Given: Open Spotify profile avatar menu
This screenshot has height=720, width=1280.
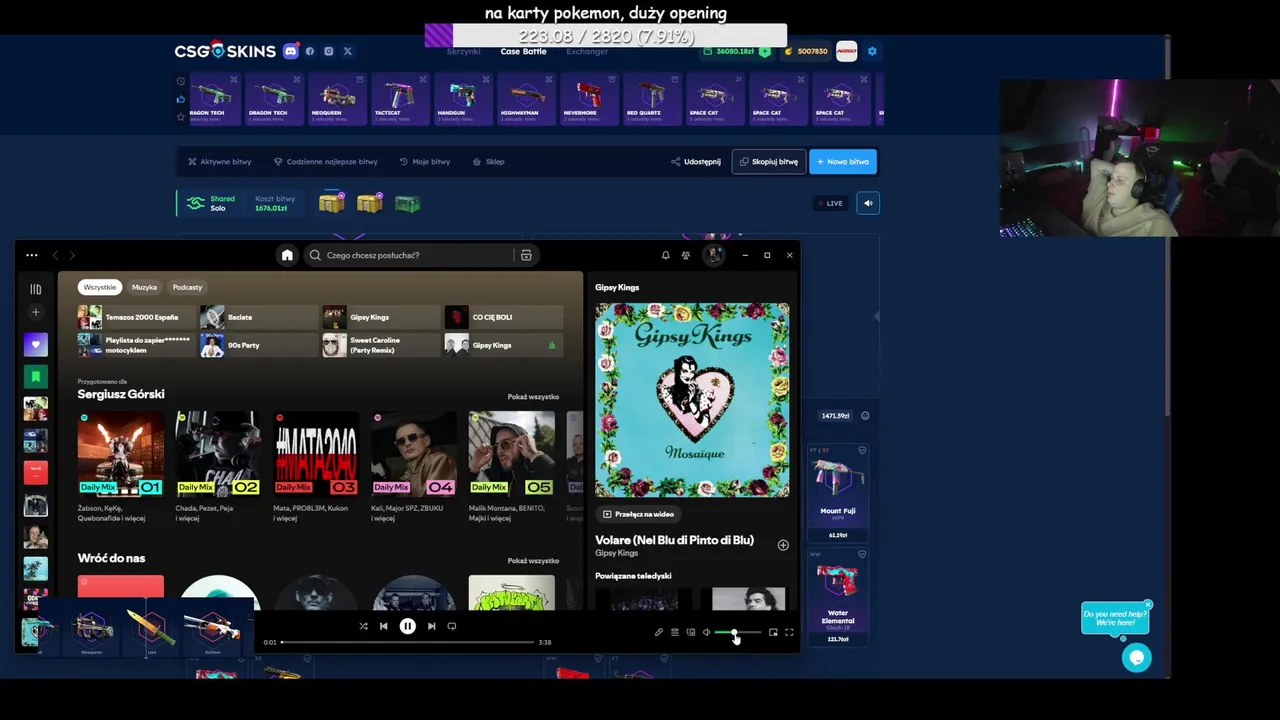Looking at the screenshot, I should point(713,255).
